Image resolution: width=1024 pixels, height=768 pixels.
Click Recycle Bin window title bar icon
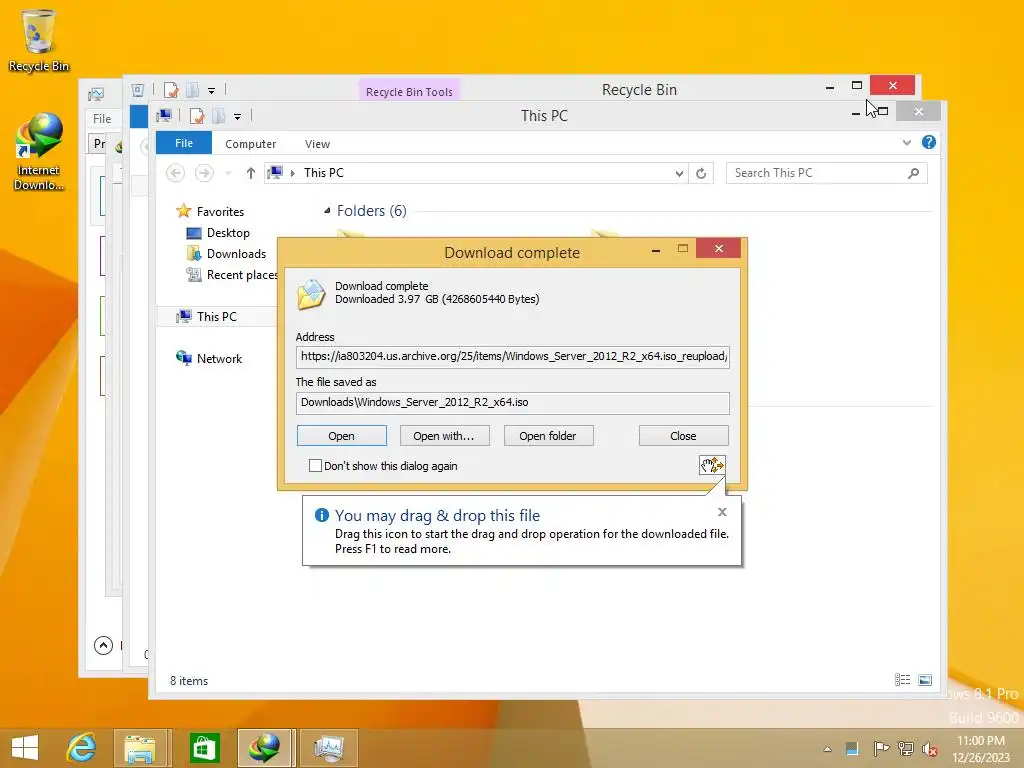[x=138, y=89]
